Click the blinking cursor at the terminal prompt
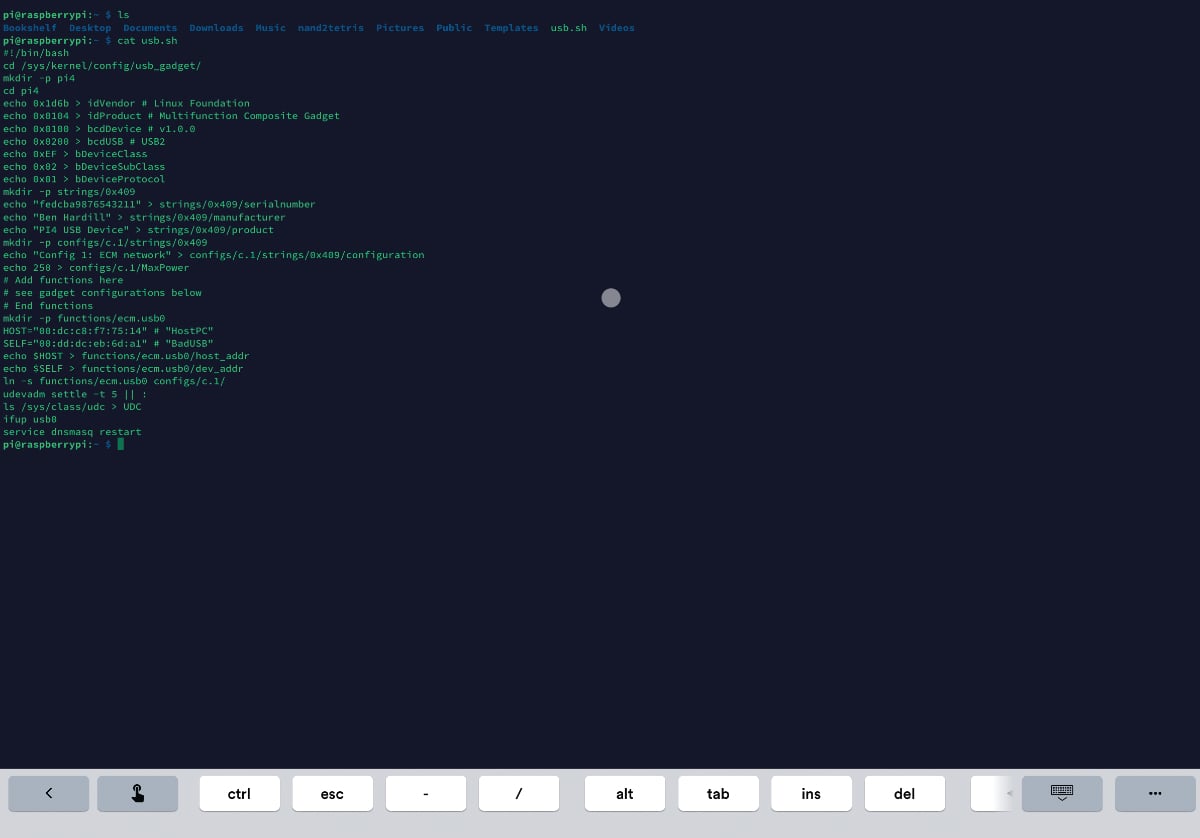Image resolution: width=1200 pixels, height=838 pixels. tap(120, 444)
